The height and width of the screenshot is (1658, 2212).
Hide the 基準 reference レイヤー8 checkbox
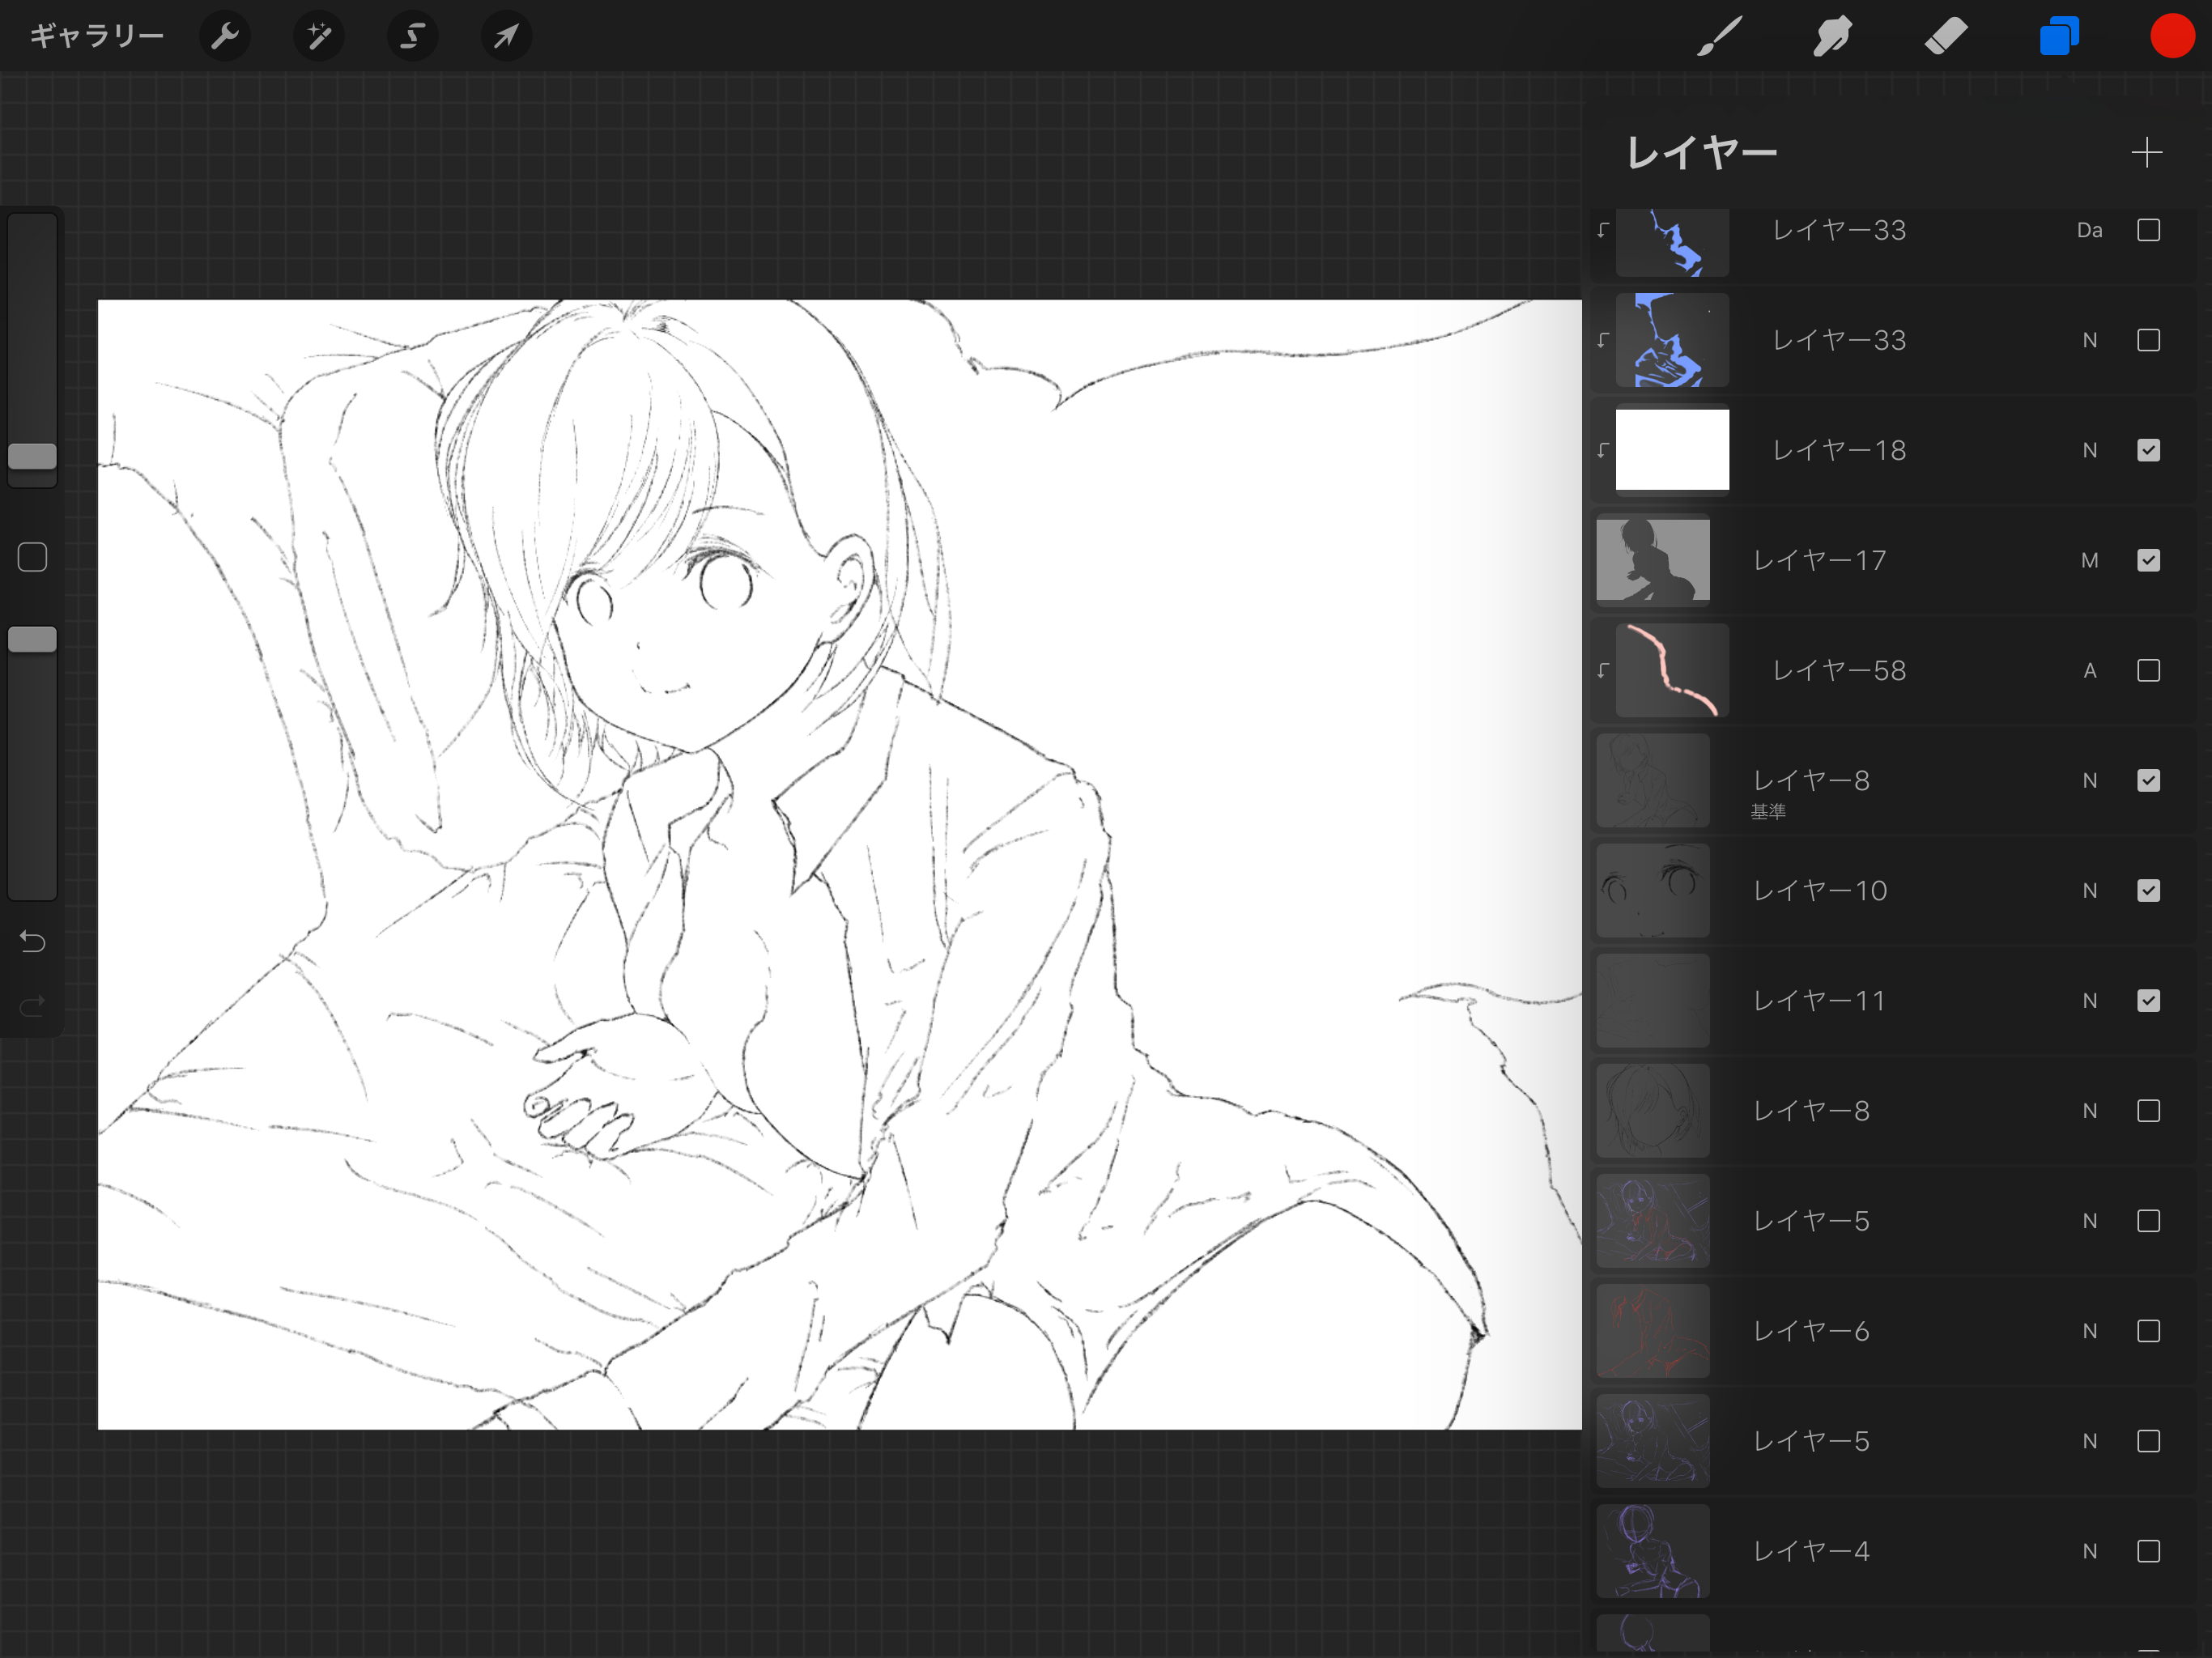pos(2148,780)
